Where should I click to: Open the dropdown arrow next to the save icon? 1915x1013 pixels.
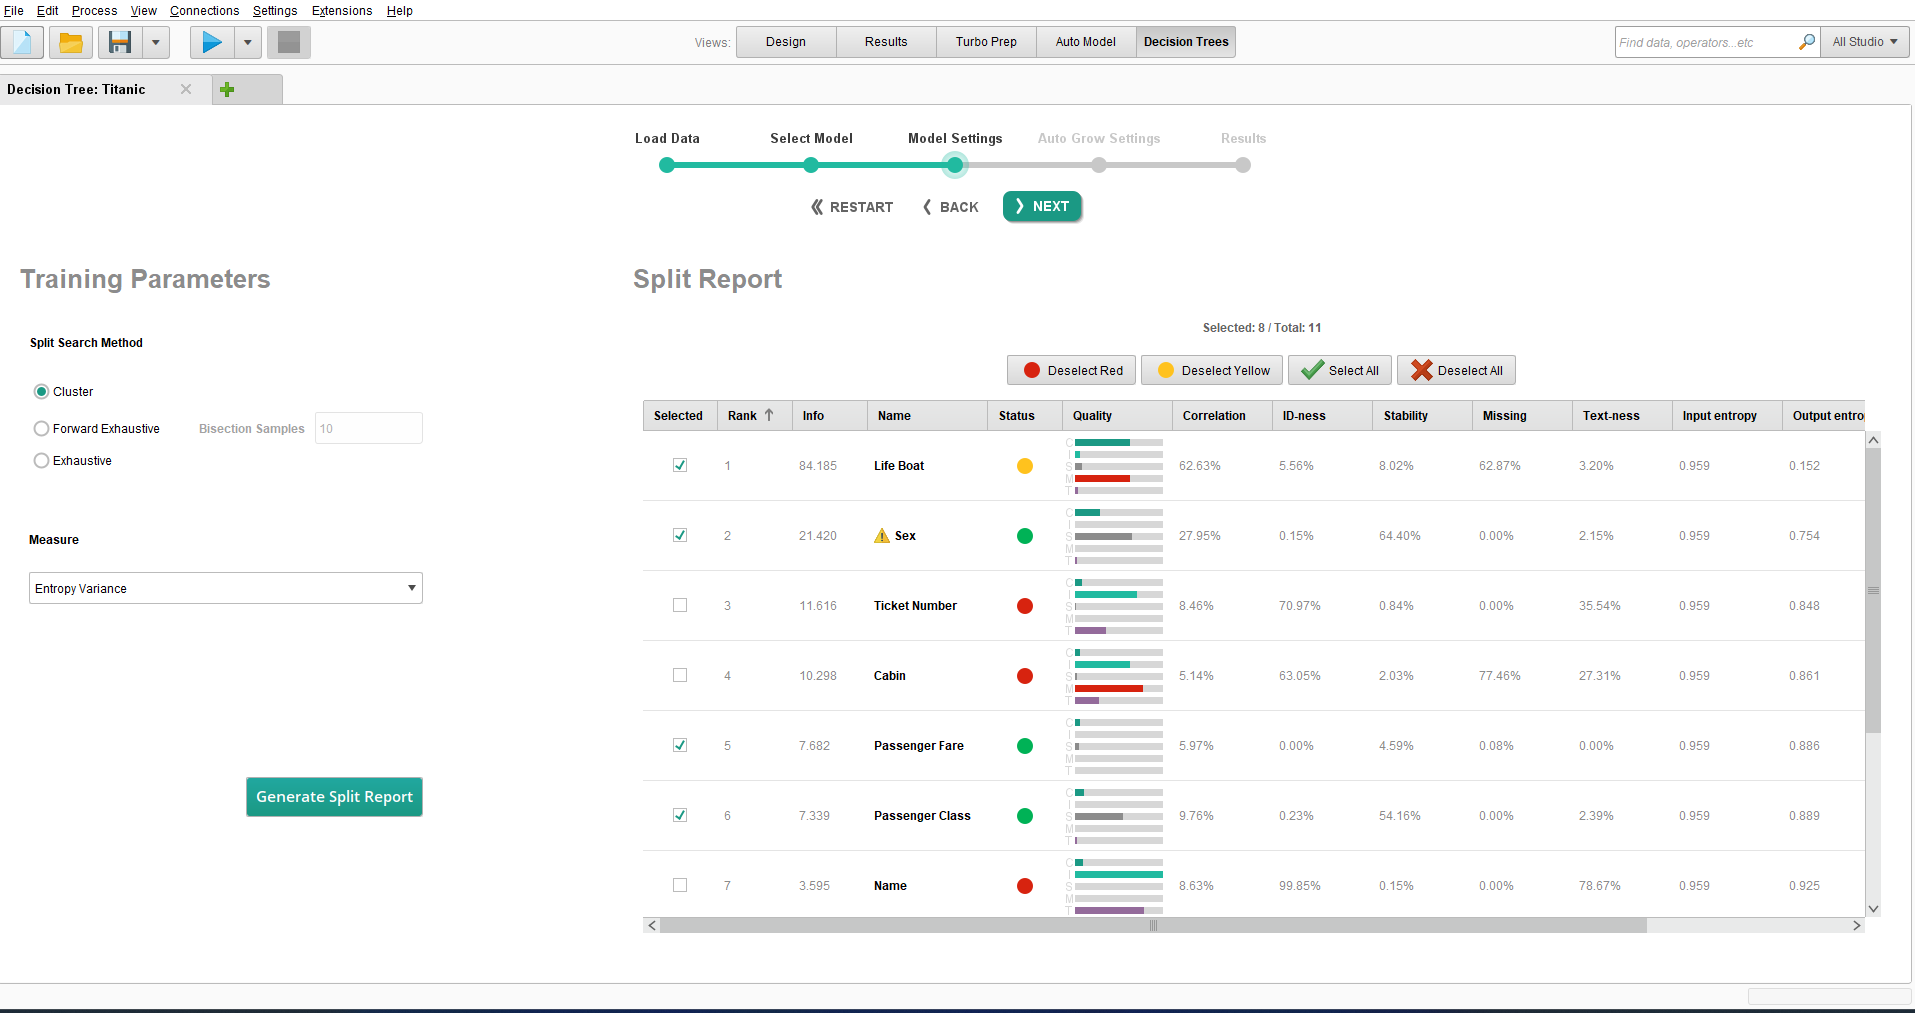155,42
